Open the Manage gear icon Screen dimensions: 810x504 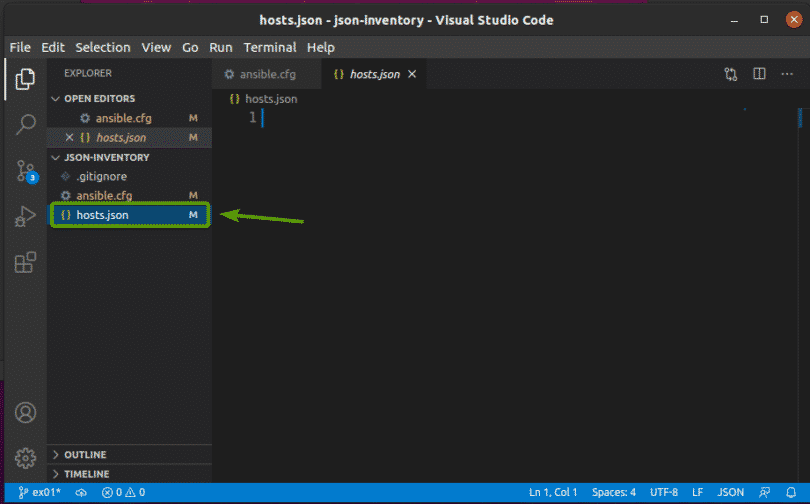[x=25, y=458]
